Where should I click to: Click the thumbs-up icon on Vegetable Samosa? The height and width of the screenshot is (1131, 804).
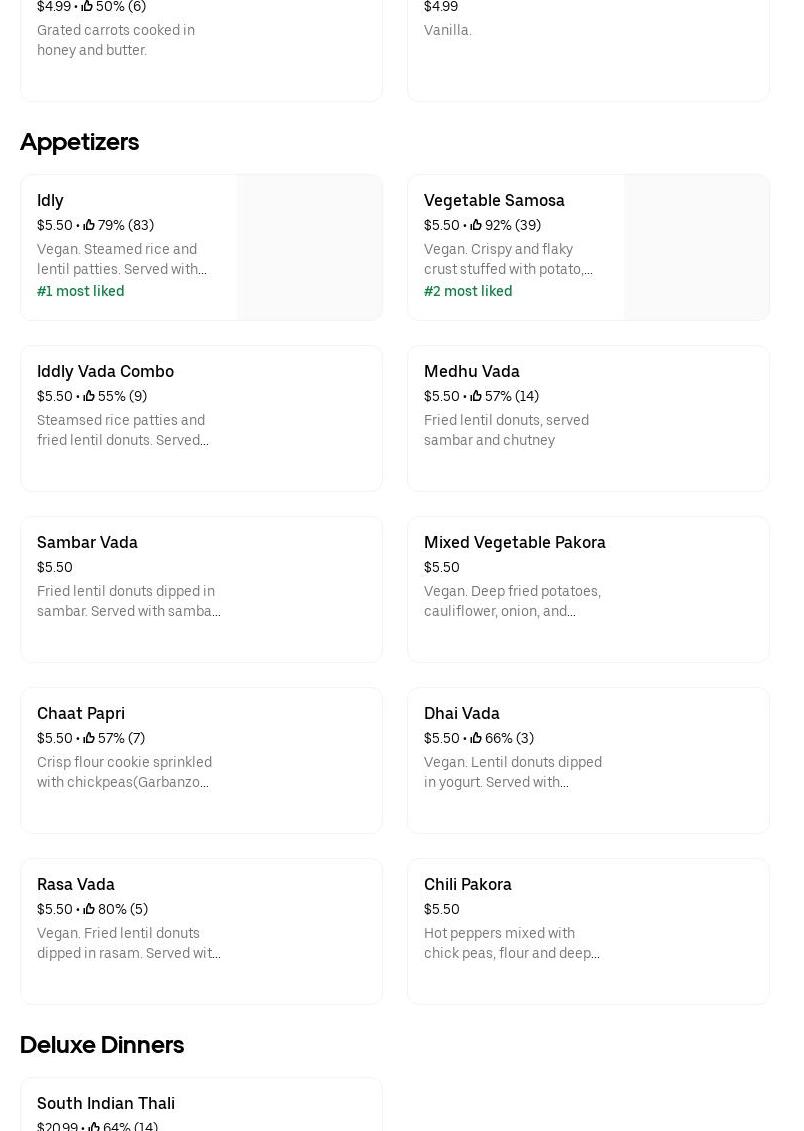click(x=476, y=225)
